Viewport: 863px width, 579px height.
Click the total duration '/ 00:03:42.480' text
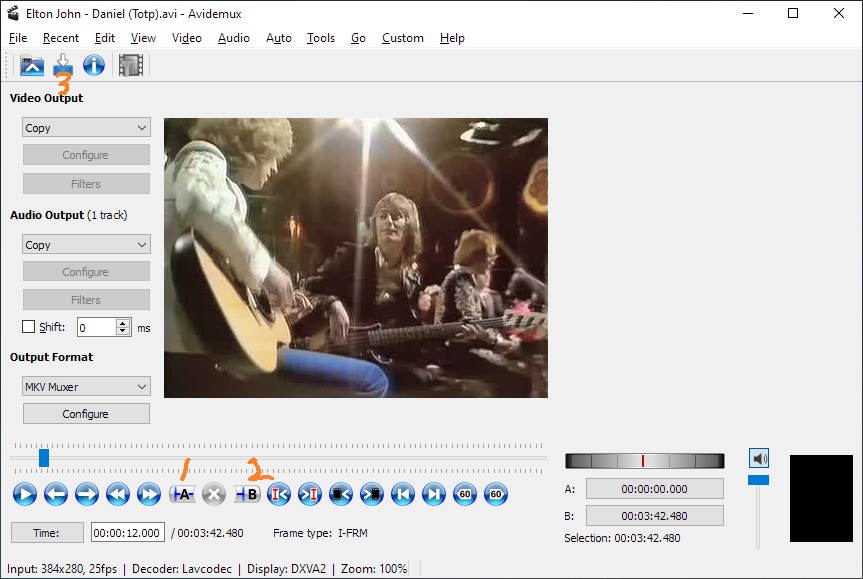207,533
